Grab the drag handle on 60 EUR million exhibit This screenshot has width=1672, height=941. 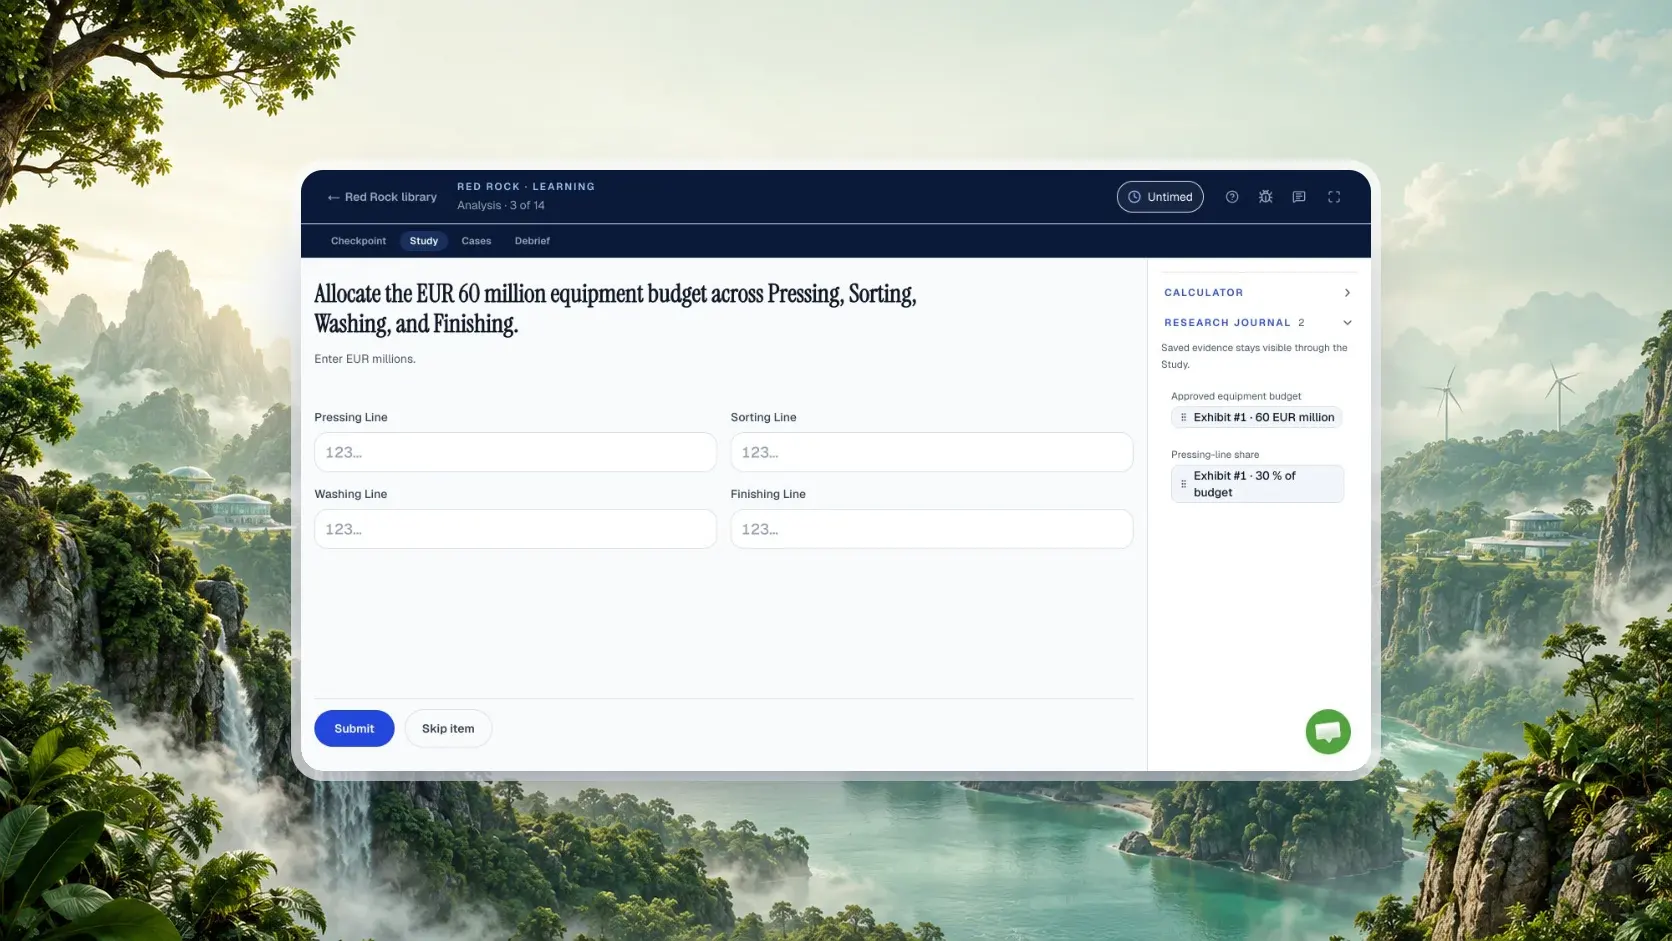point(1183,418)
